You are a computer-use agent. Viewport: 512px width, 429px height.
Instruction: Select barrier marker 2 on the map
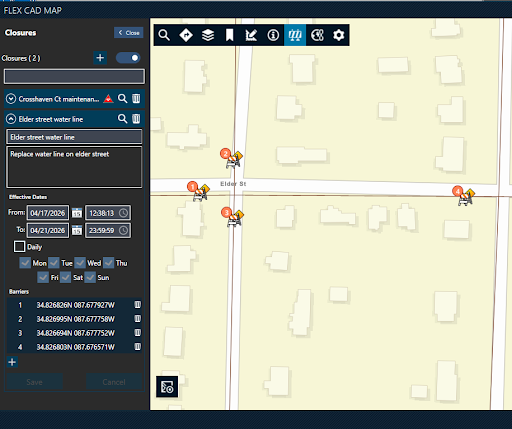[x=231, y=158]
